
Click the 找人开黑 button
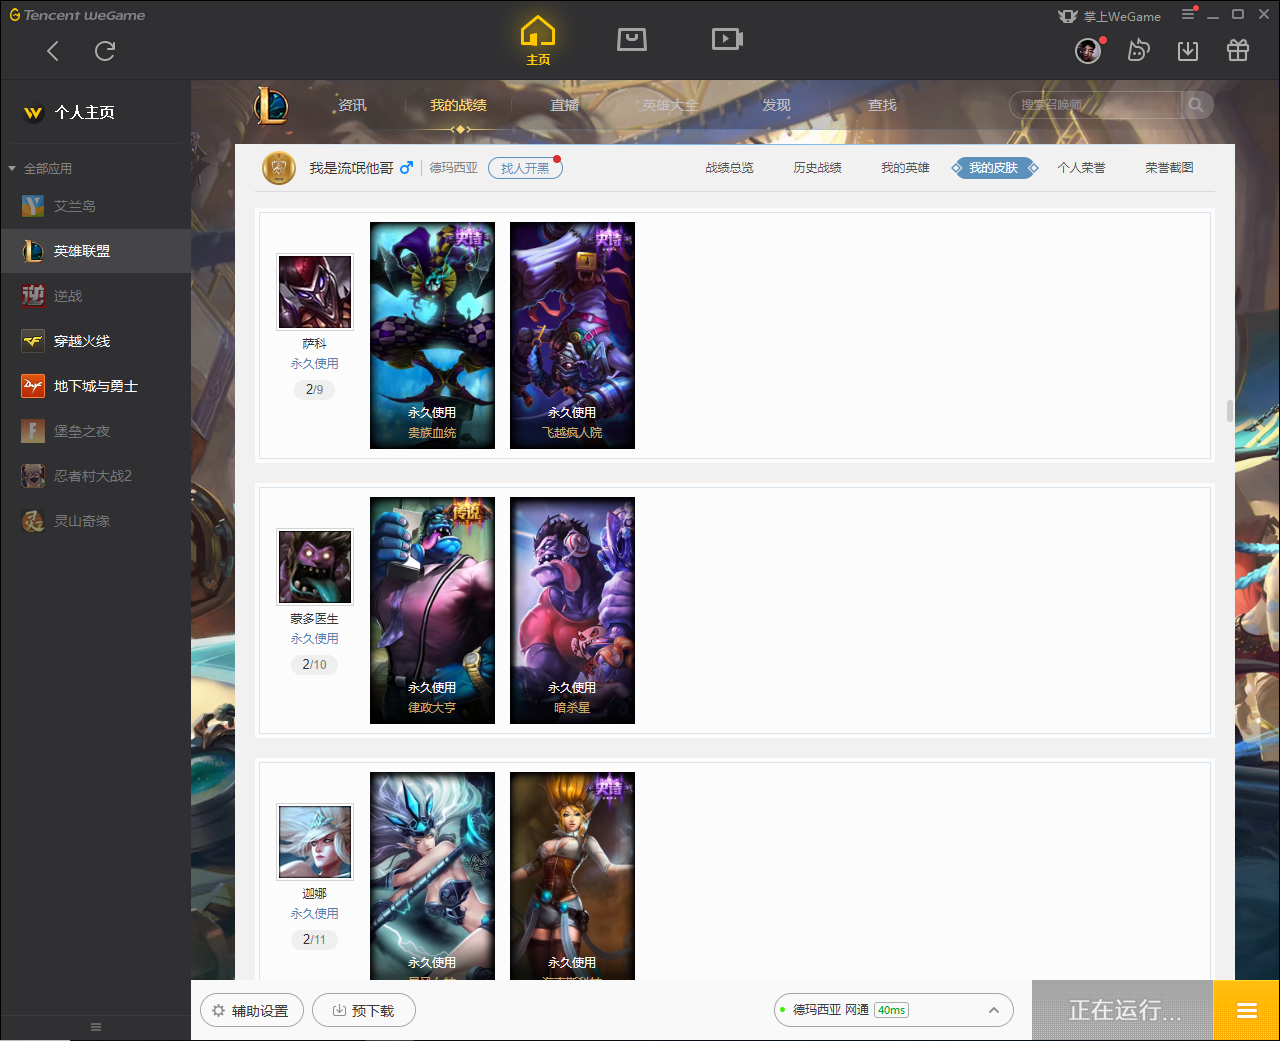coord(525,168)
